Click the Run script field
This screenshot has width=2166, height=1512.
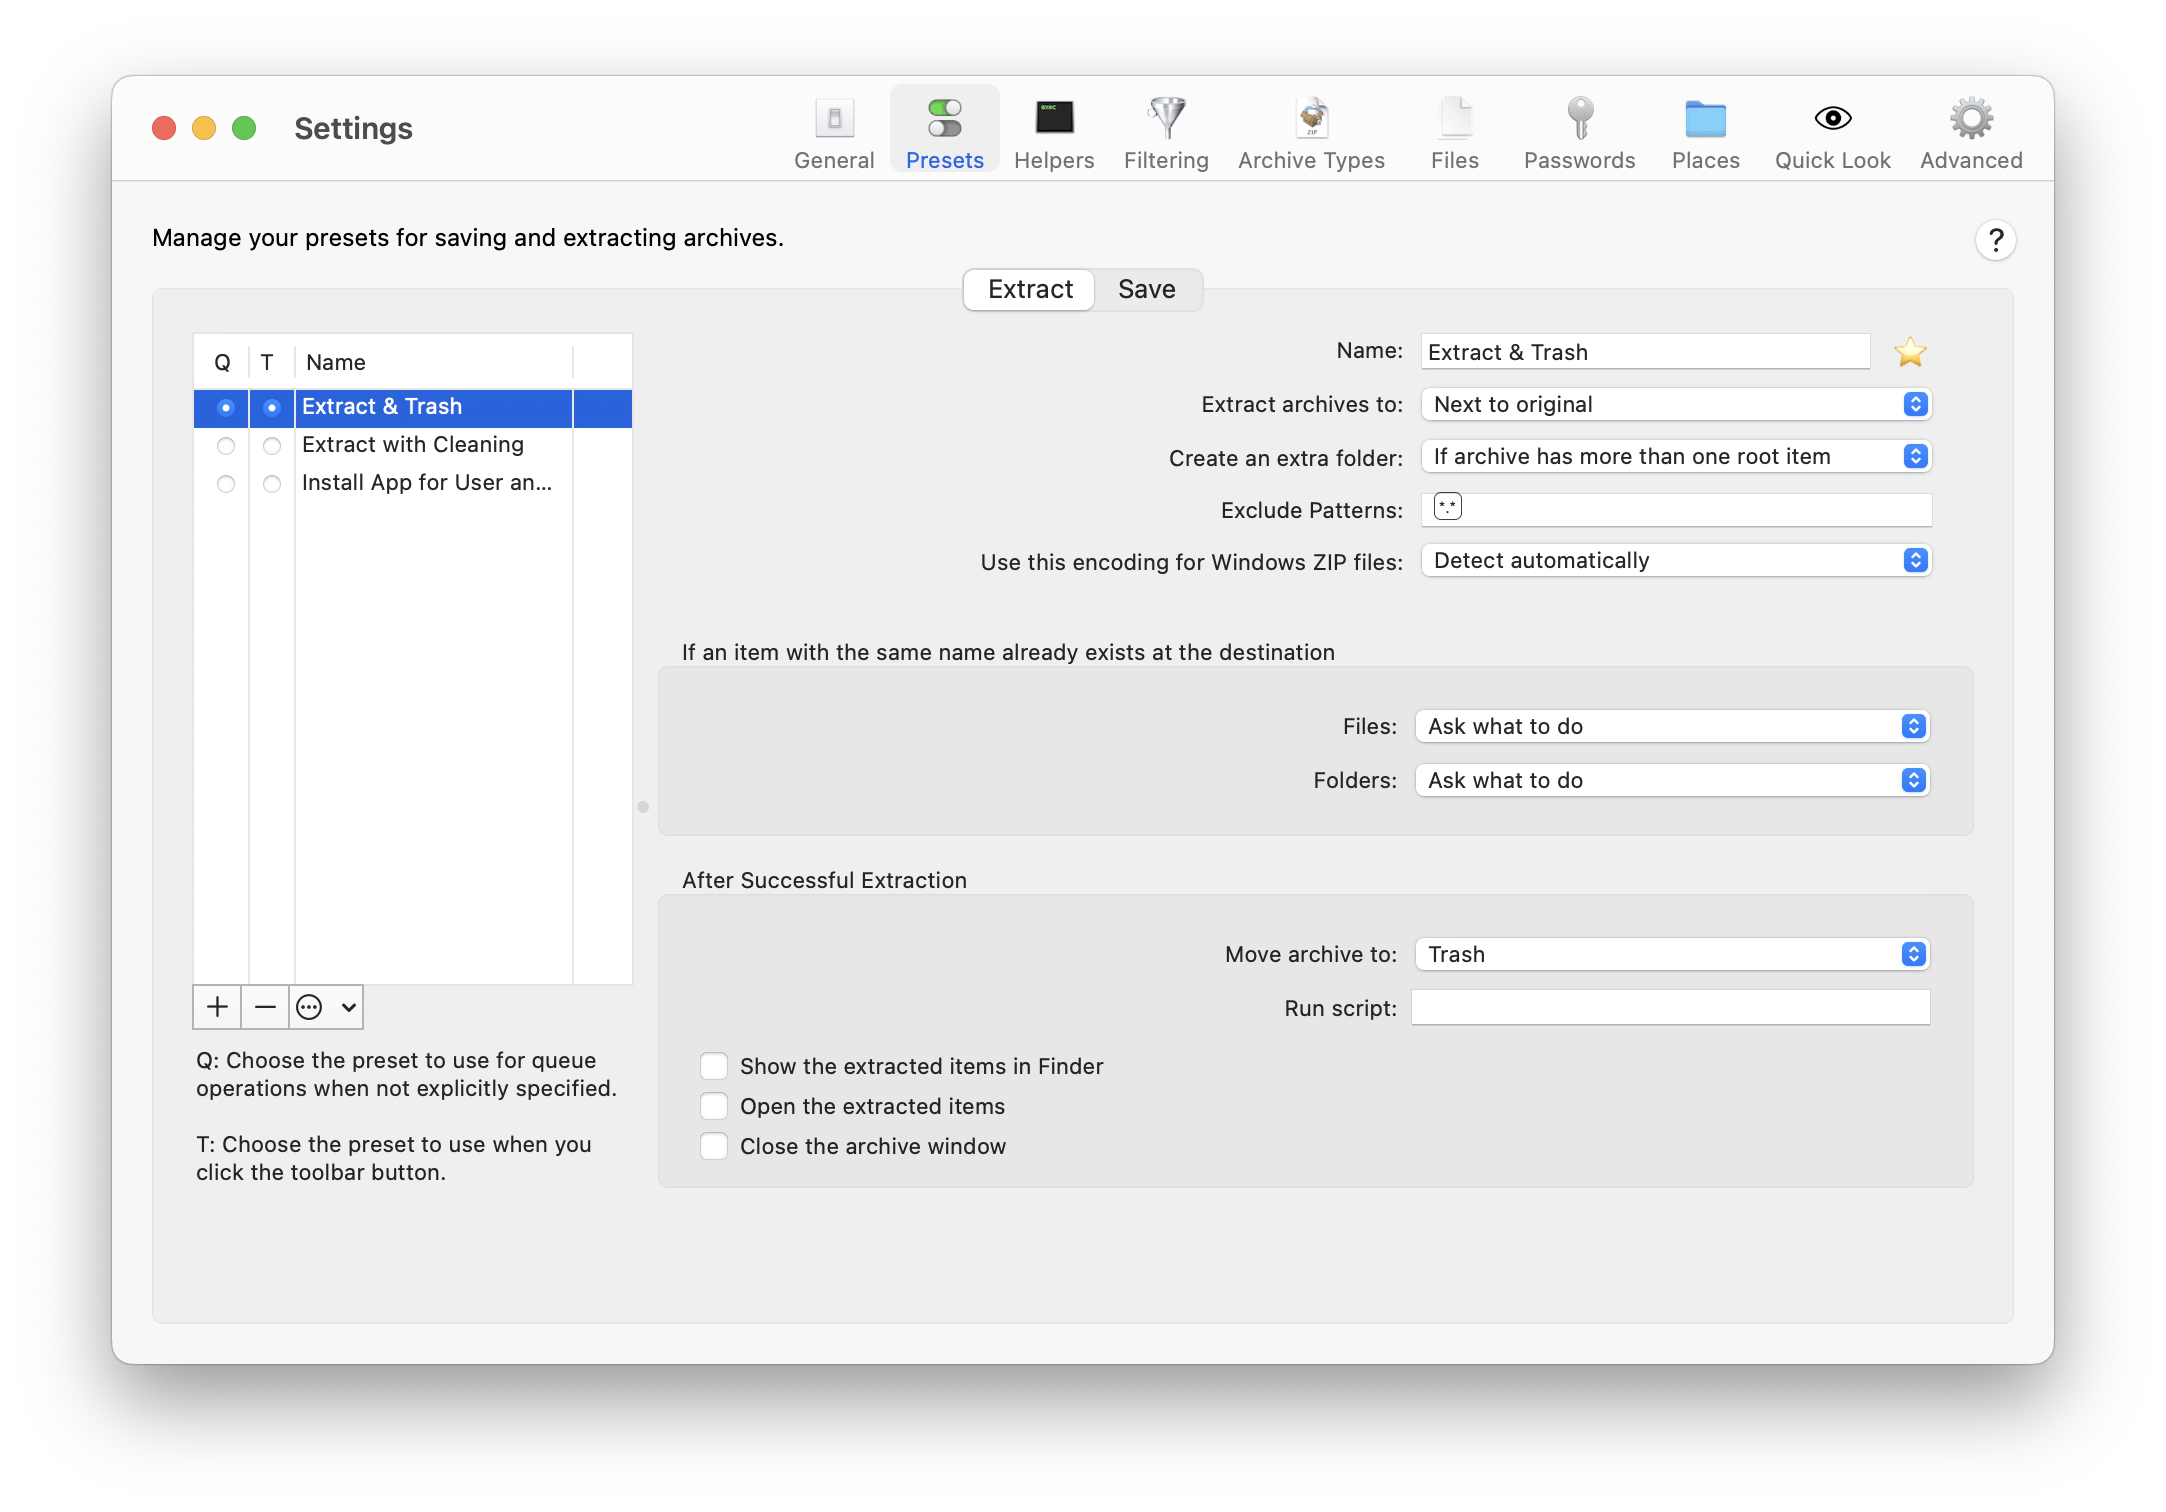pyautogui.click(x=1670, y=1007)
